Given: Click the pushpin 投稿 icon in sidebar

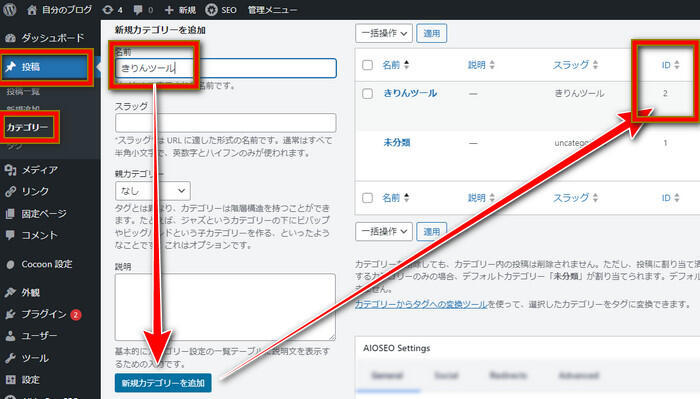Looking at the screenshot, I should click(x=10, y=67).
